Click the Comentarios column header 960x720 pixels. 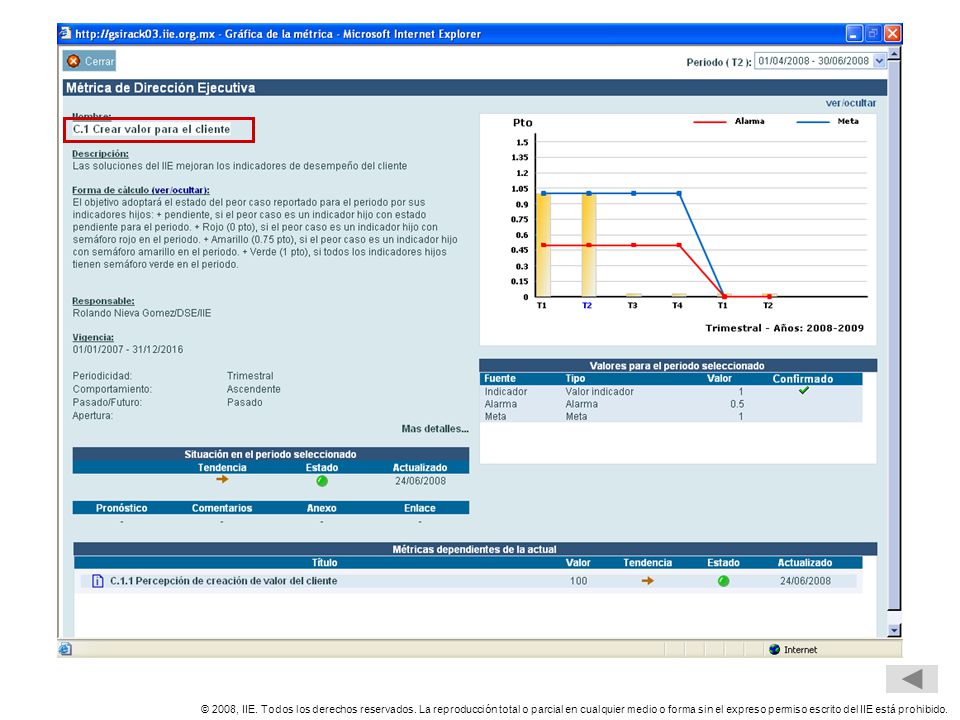(222, 508)
